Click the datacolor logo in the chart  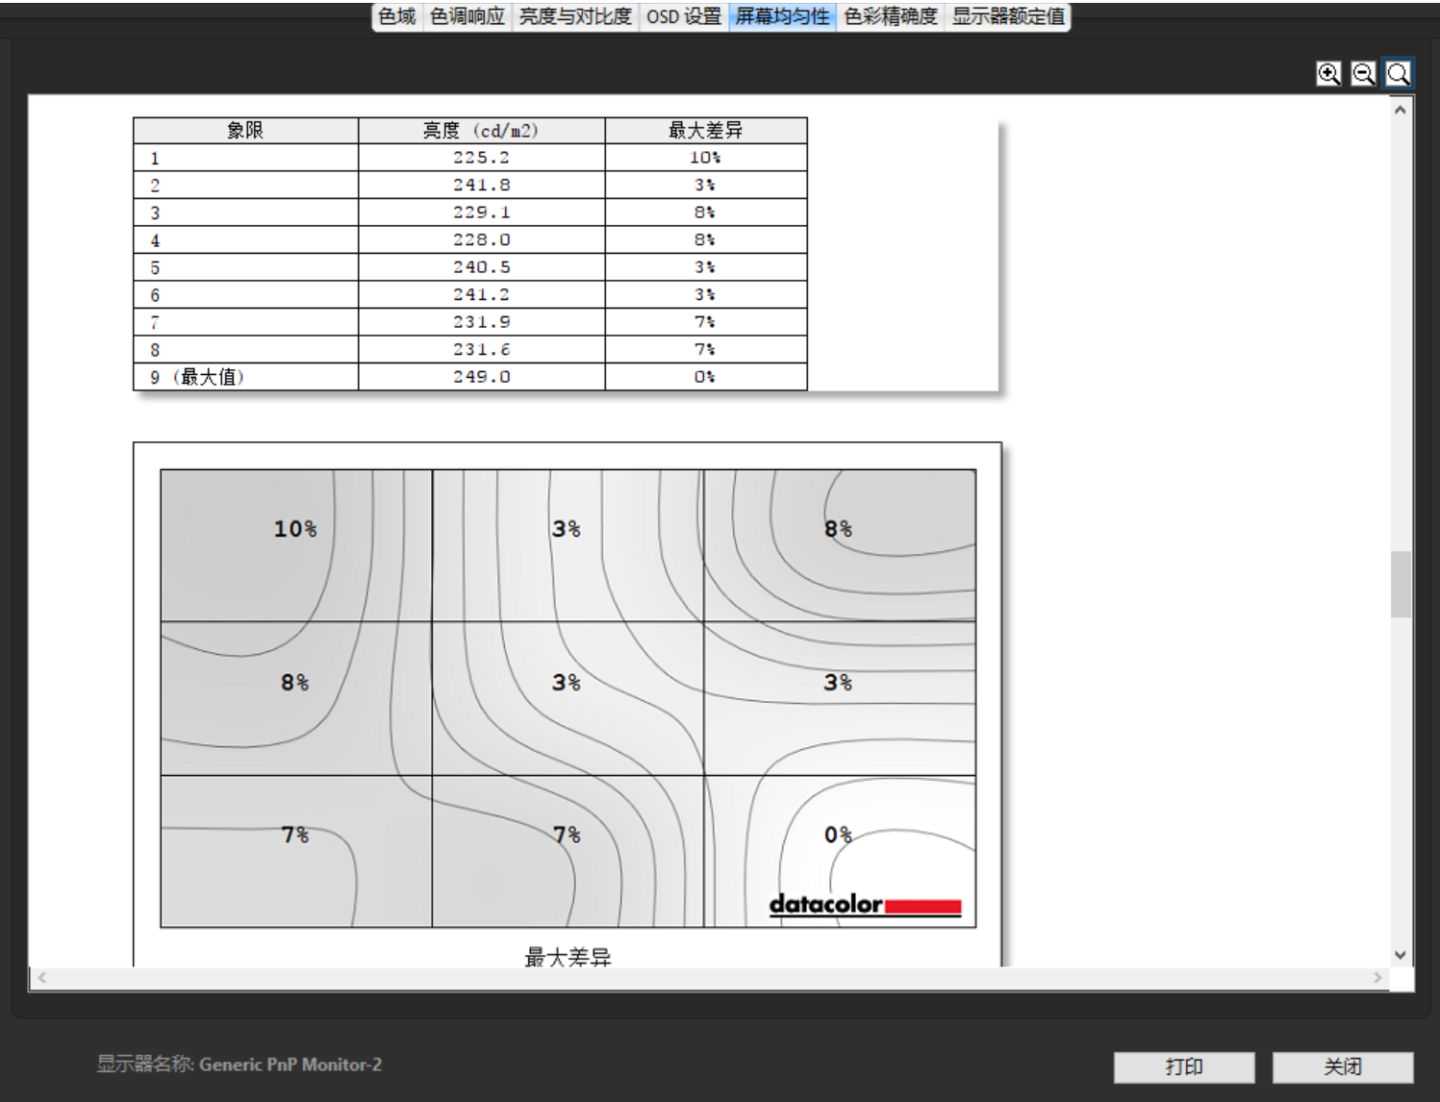click(x=864, y=905)
